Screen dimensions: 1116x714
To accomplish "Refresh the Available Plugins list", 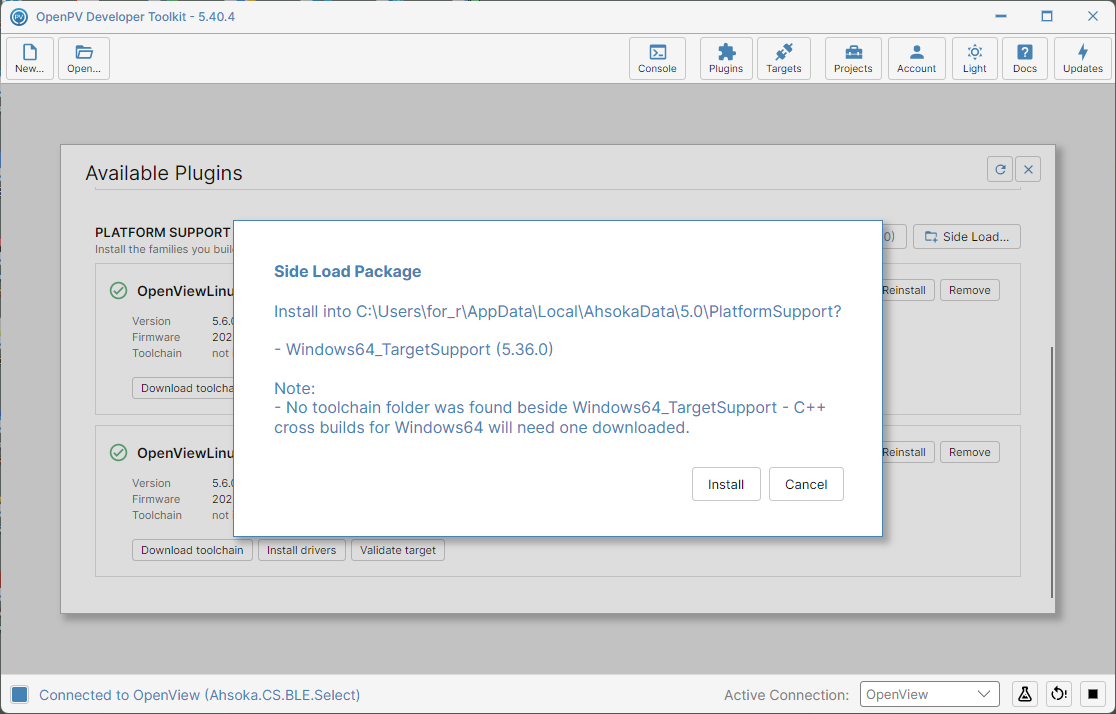I will coord(1000,169).
